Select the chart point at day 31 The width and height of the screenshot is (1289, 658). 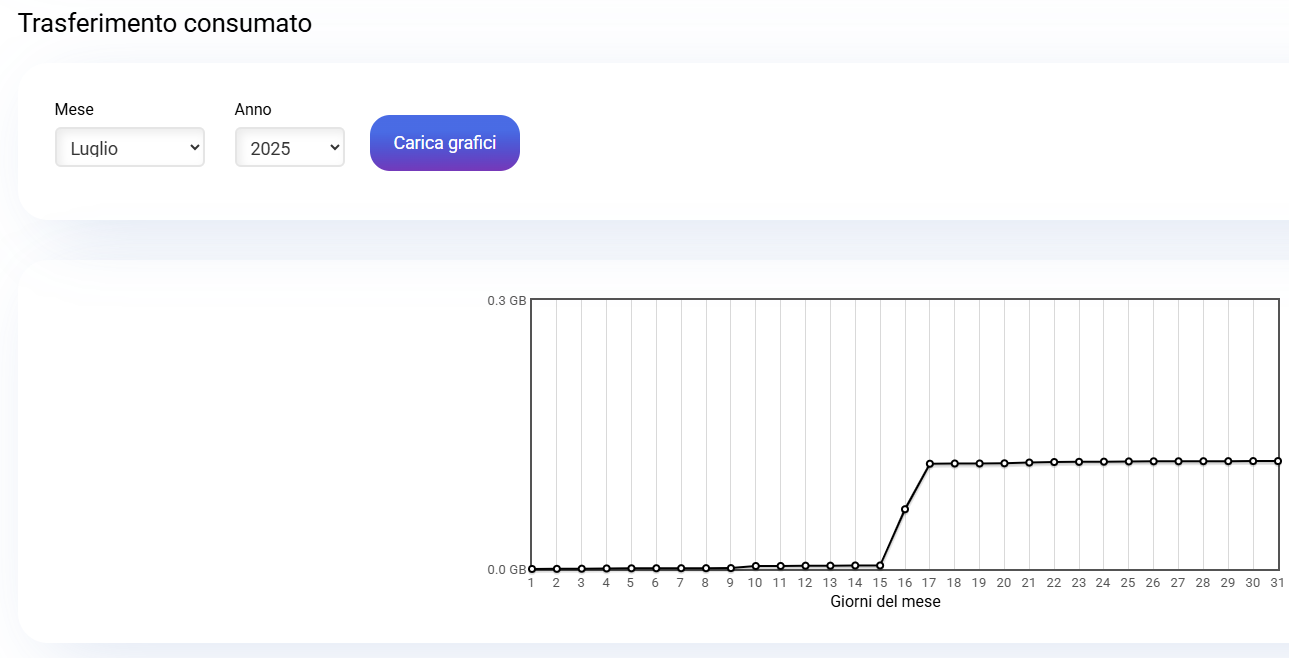click(1278, 461)
